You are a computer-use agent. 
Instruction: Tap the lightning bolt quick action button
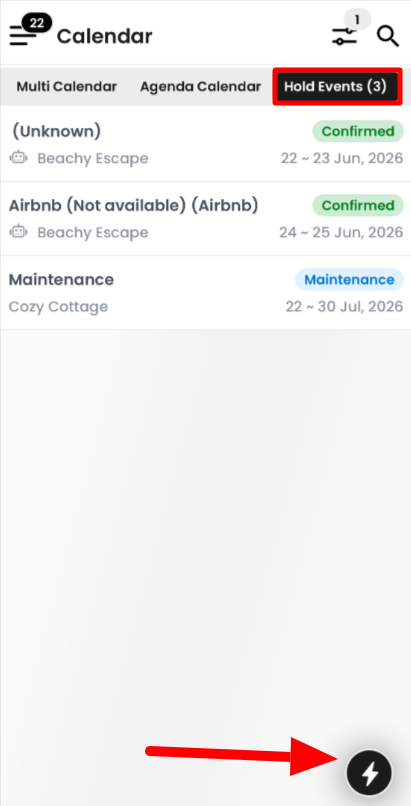pos(369,773)
